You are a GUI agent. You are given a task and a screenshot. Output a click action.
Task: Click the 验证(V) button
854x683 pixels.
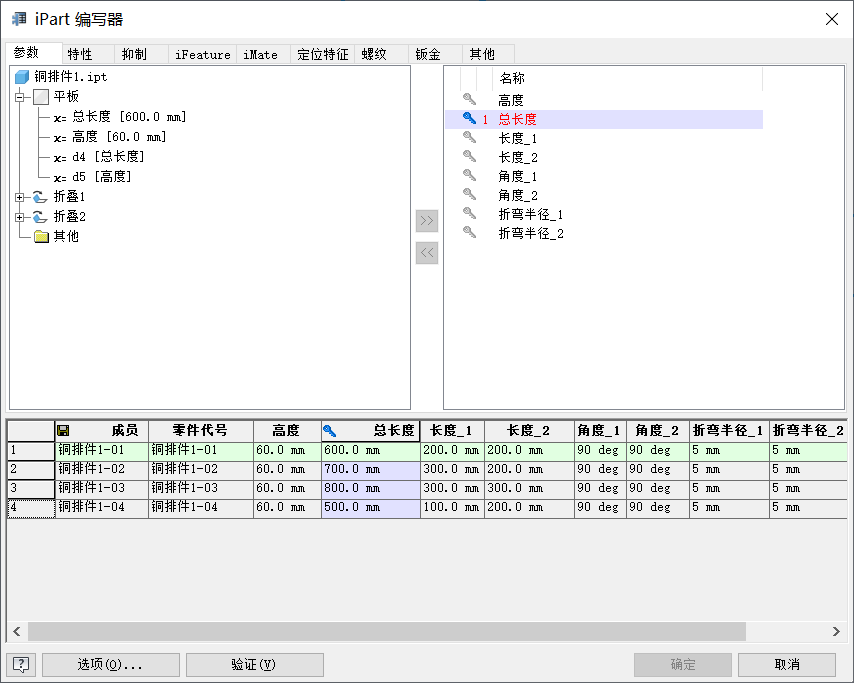pos(254,664)
